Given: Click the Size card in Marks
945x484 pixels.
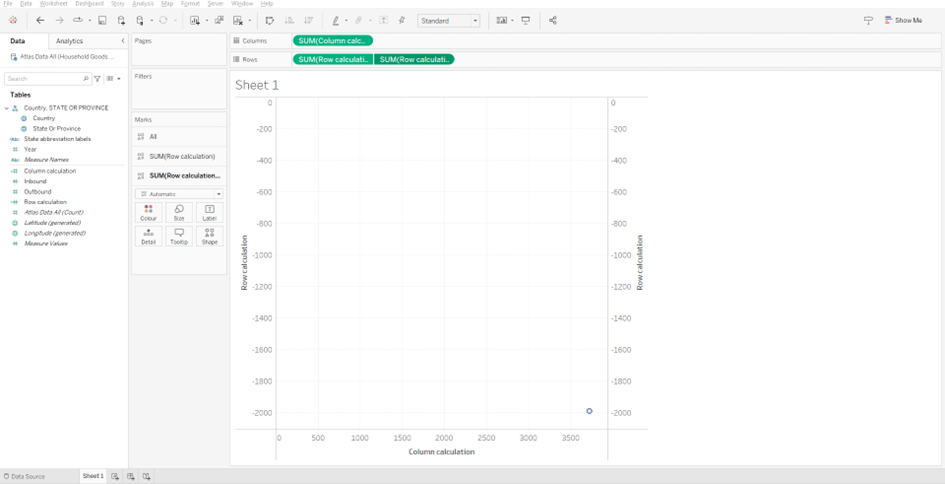Looking at the screenshot, I should (x=179, y=213).
